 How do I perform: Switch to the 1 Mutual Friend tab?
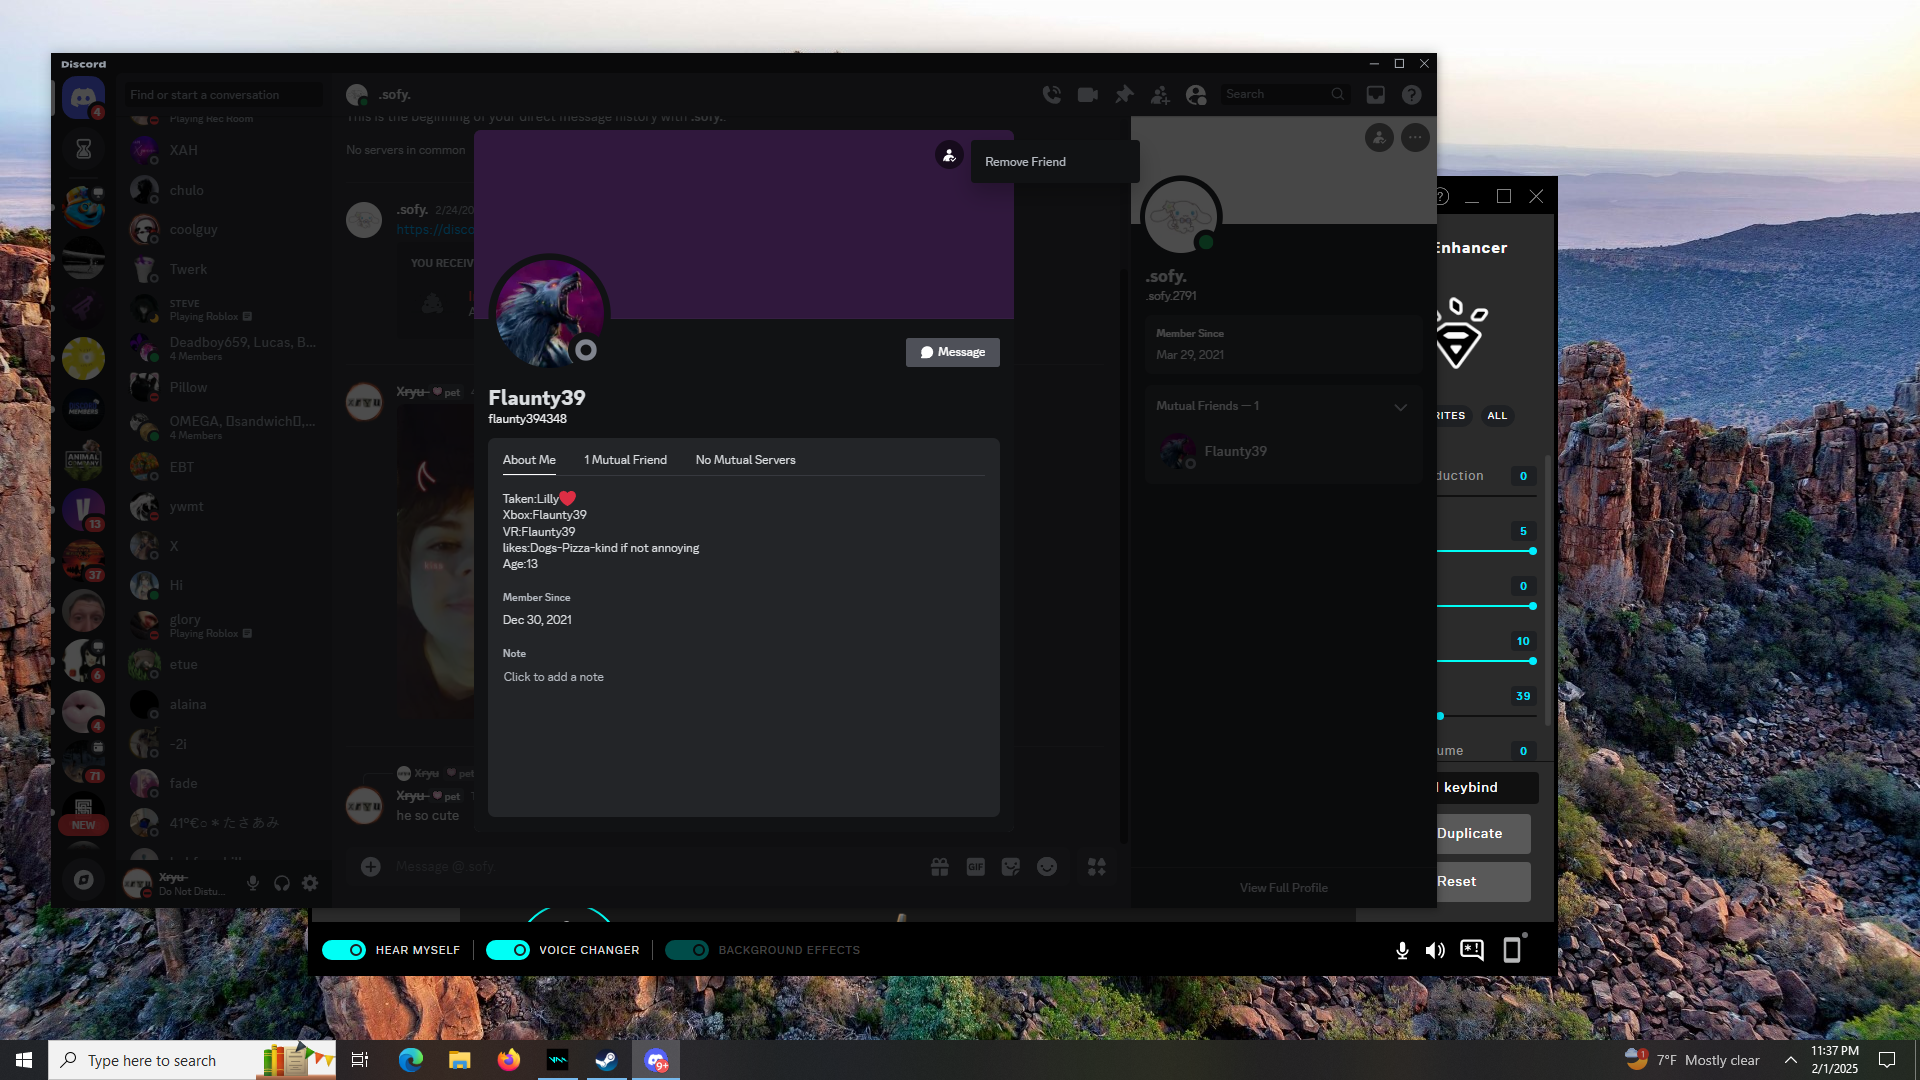tap(625, 460)
